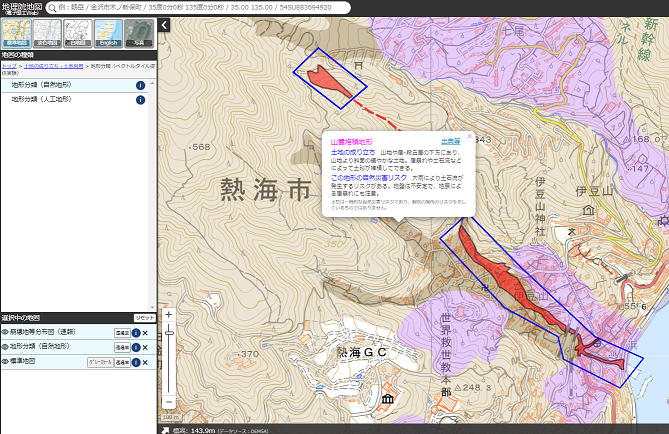Viewport: 669px width, 434px height.
Task: Hide the 地形分類(自然地形) selected layer
Action: (5, 346)
